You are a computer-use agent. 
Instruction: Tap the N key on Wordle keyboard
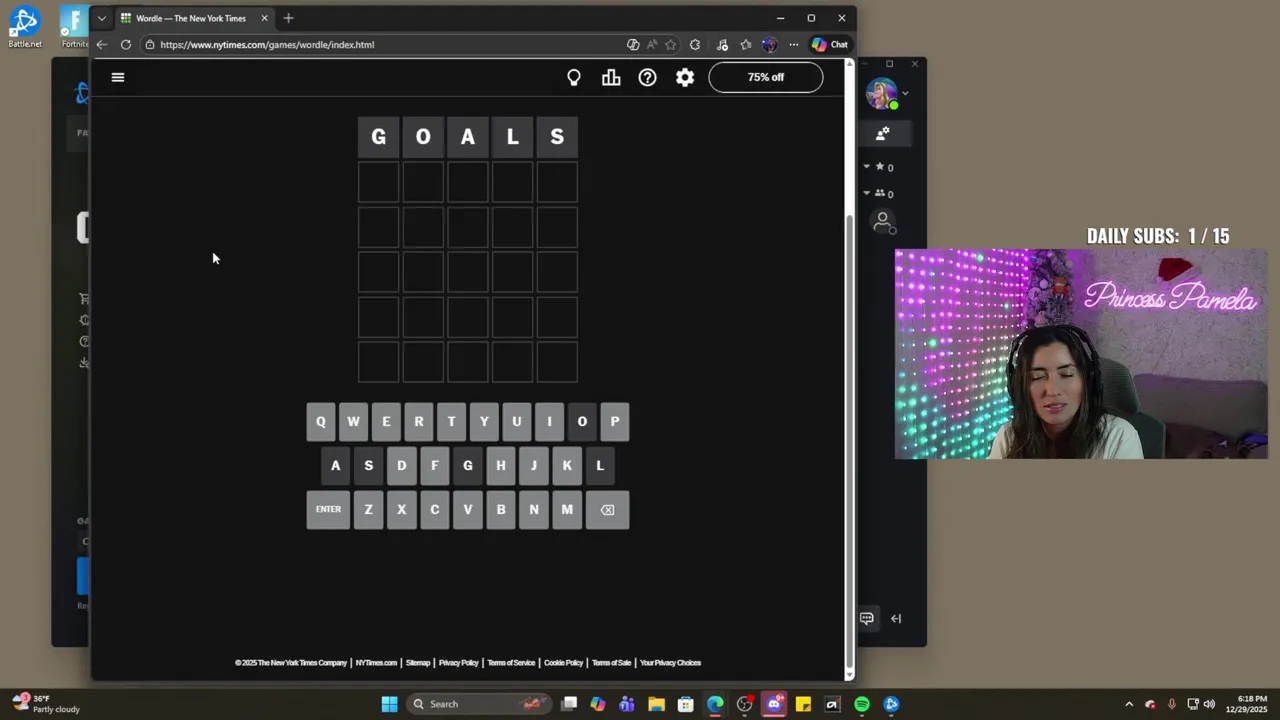pos(534,509)
